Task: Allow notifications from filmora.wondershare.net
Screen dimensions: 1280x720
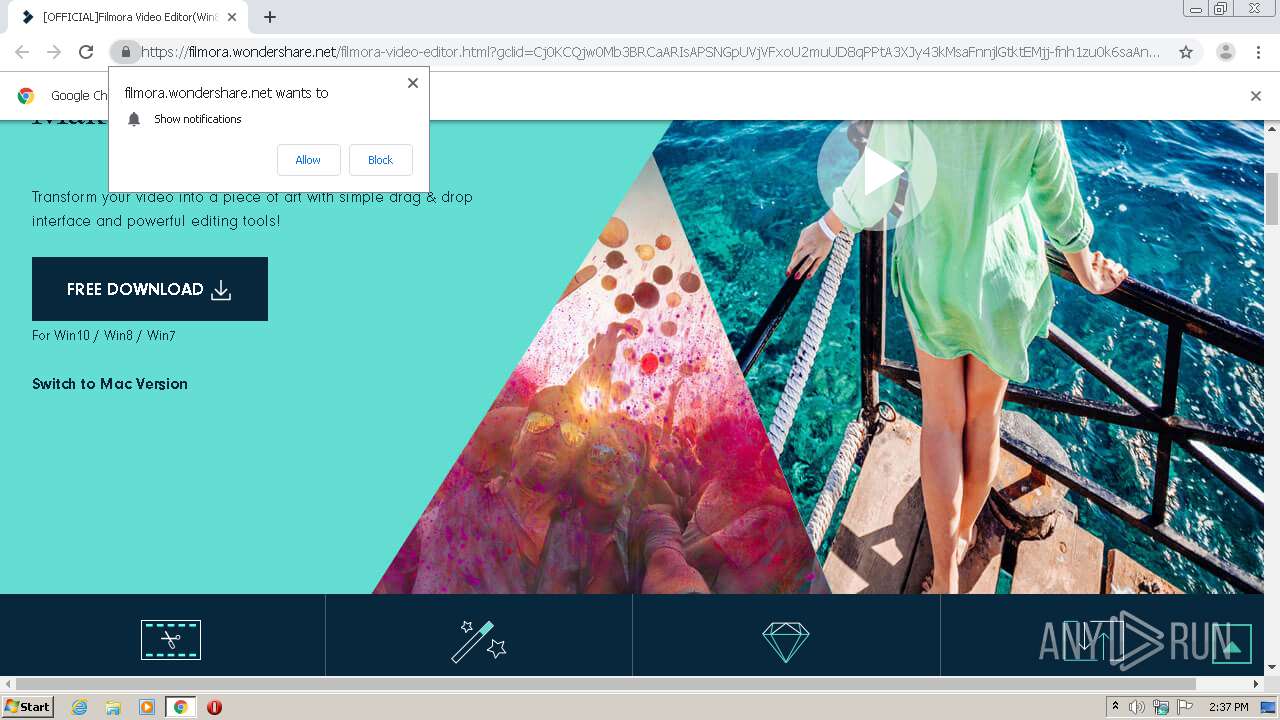Action: [308, 160]
